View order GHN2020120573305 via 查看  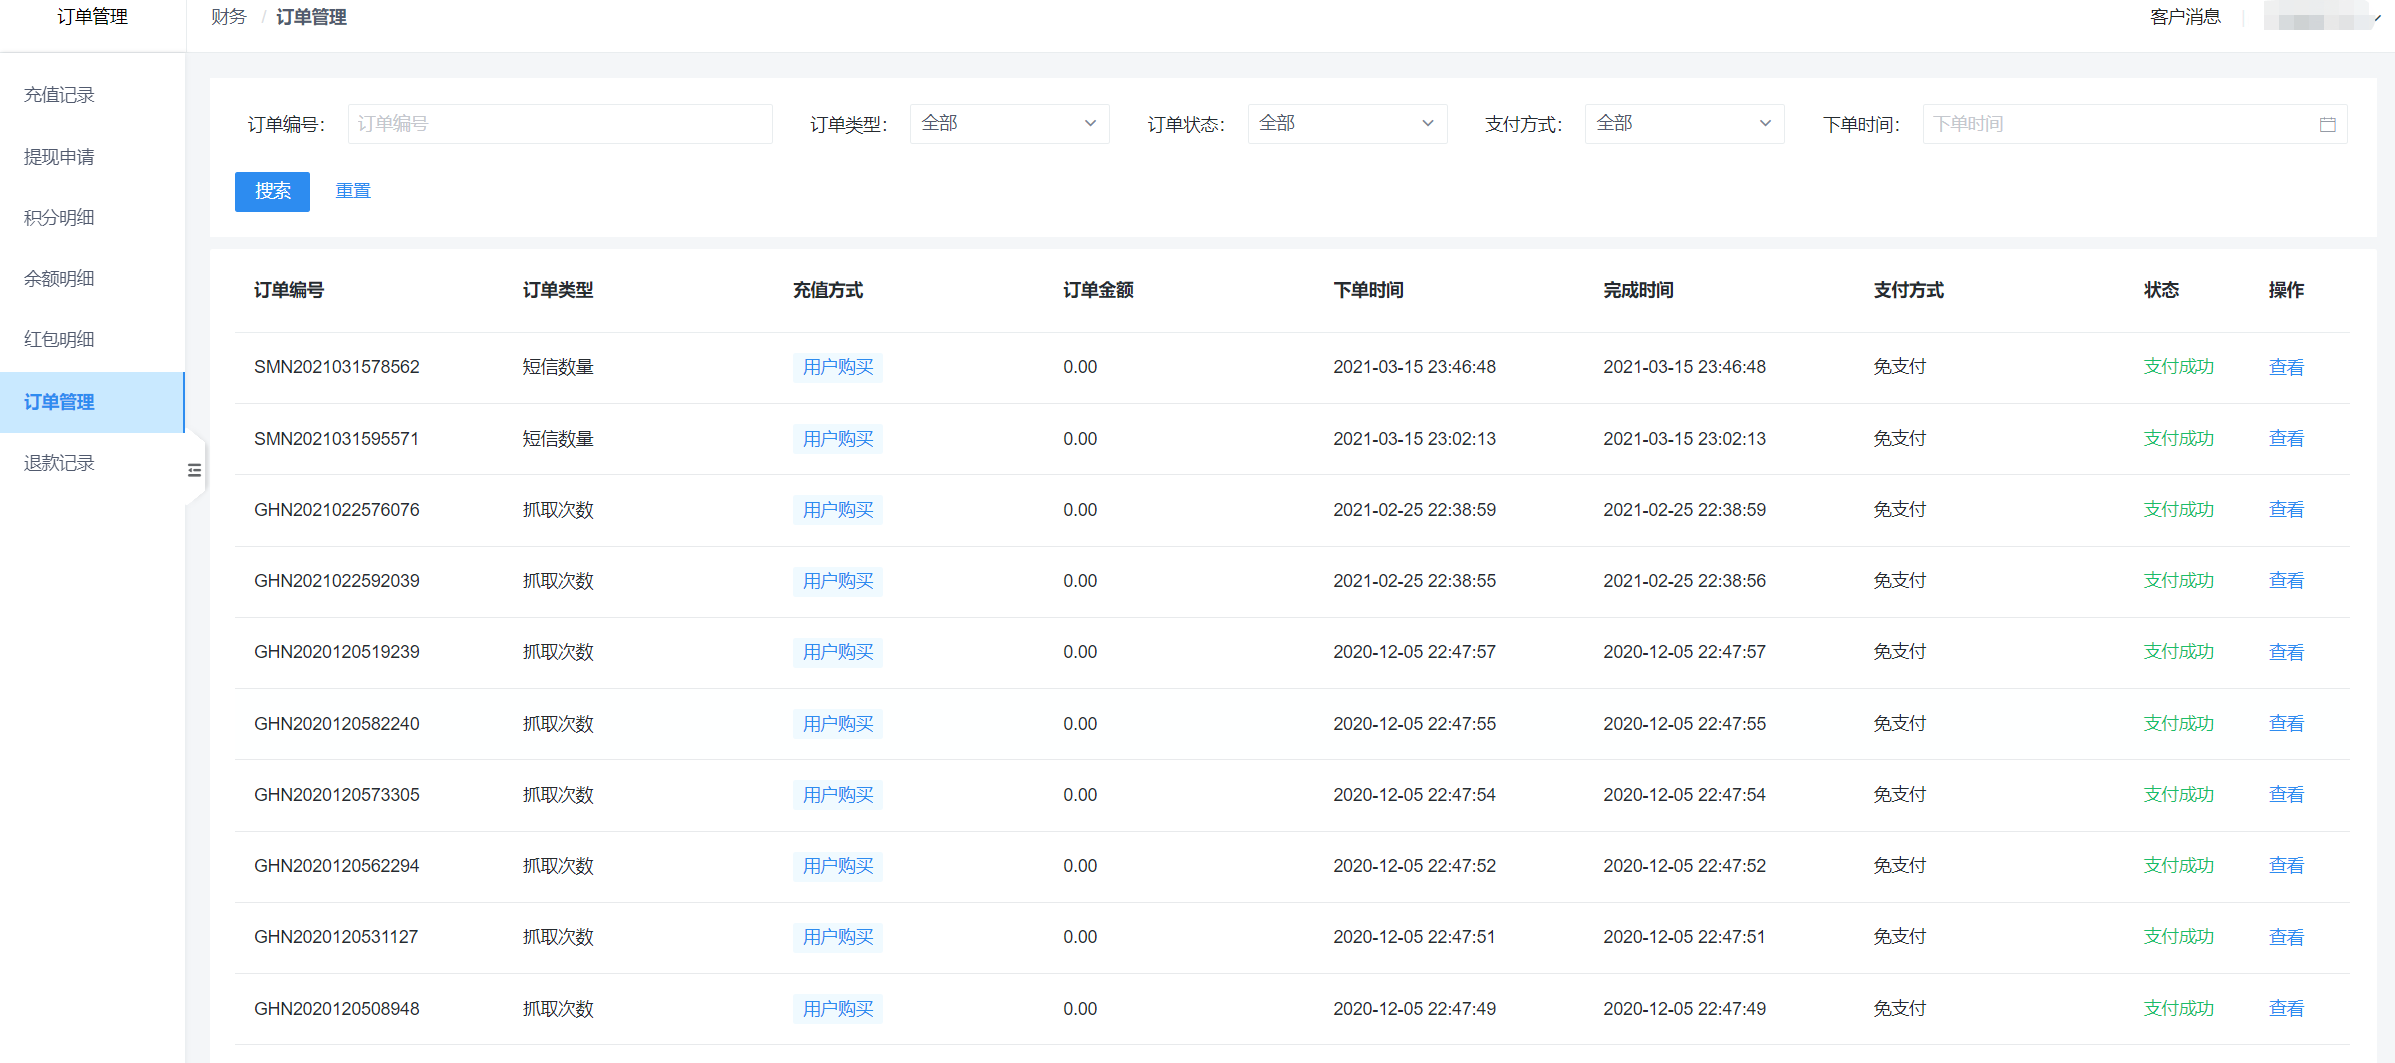pos(2286,795)
